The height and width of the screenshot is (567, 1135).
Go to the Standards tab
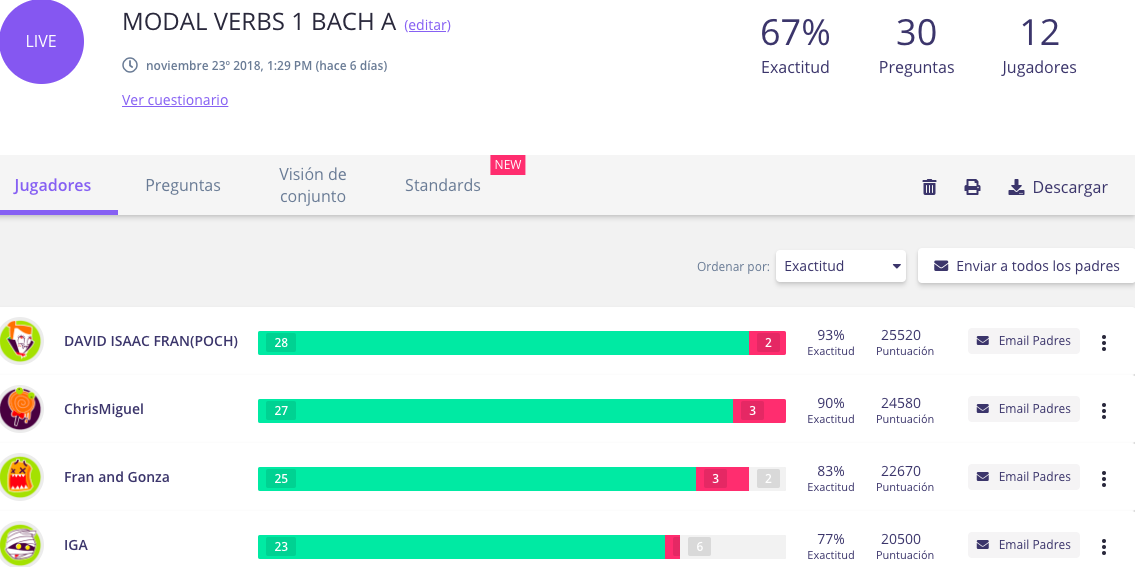point(442,185)
